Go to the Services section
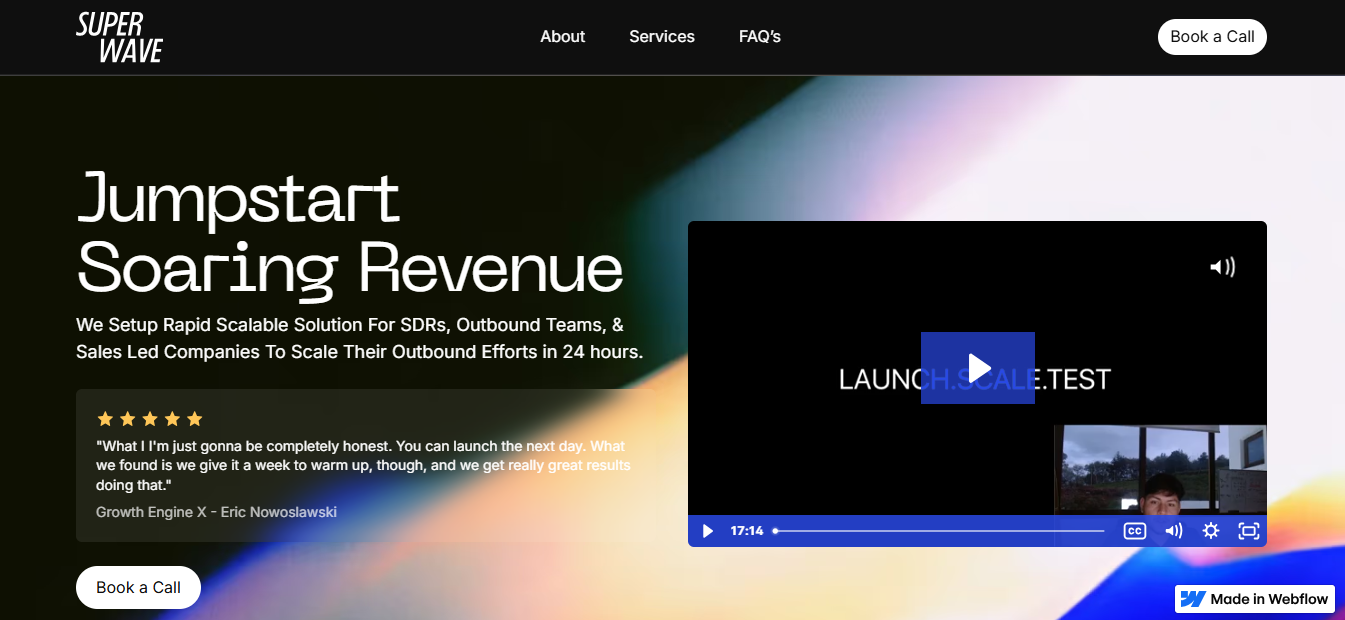1345x620 pixels. (x=662, y=37)
